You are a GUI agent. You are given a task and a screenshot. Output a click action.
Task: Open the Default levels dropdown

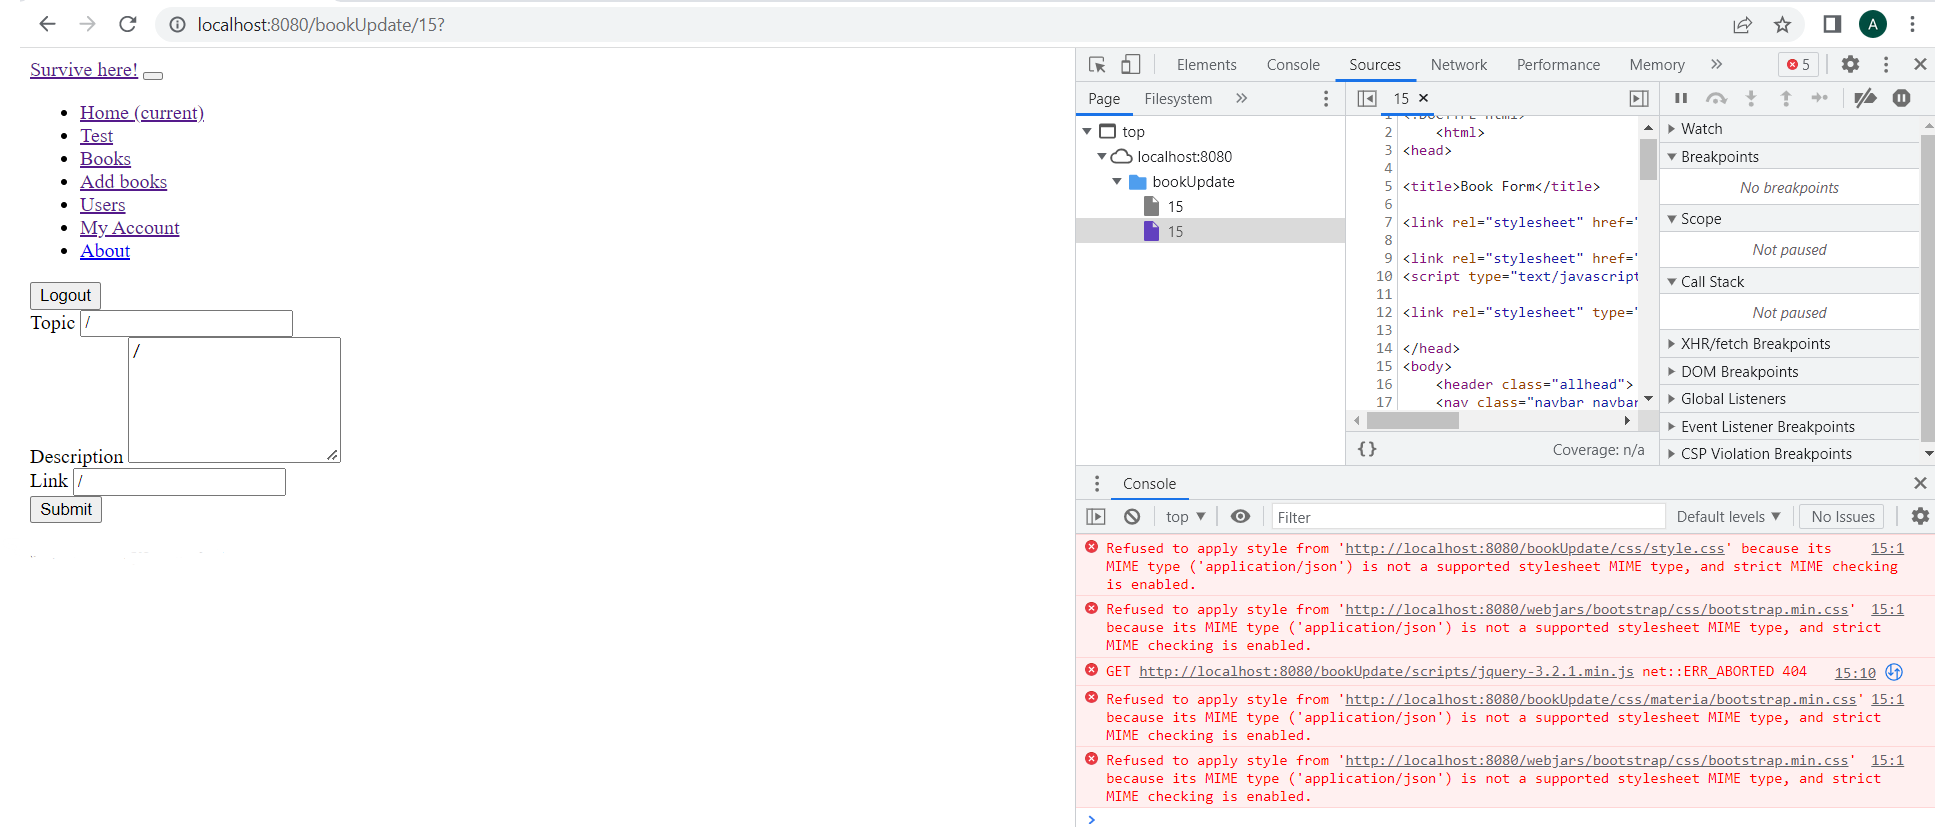(x=1728, y=517)
